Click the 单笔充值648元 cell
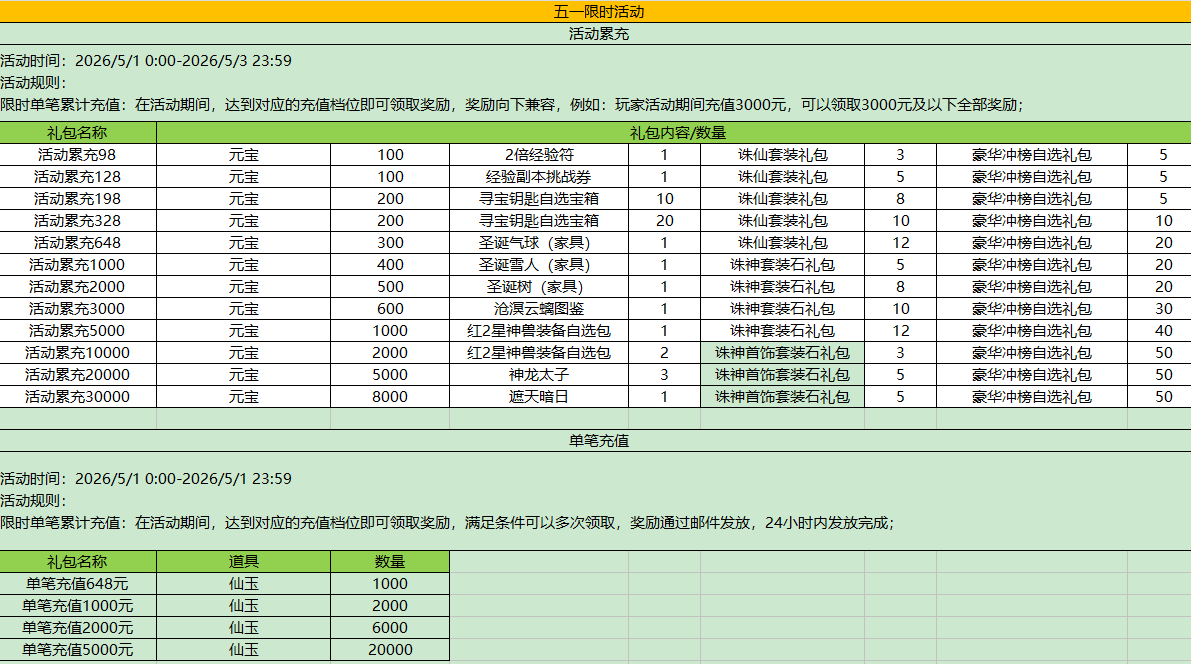Viewport: 1191px width, 664px height. 78,584
